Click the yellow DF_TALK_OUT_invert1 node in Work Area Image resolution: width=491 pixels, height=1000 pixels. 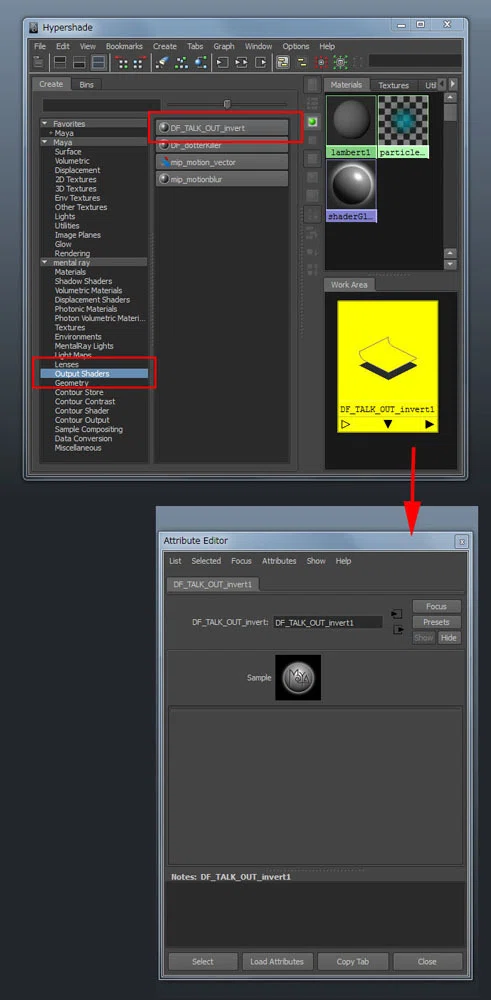[x=388, y=366]
